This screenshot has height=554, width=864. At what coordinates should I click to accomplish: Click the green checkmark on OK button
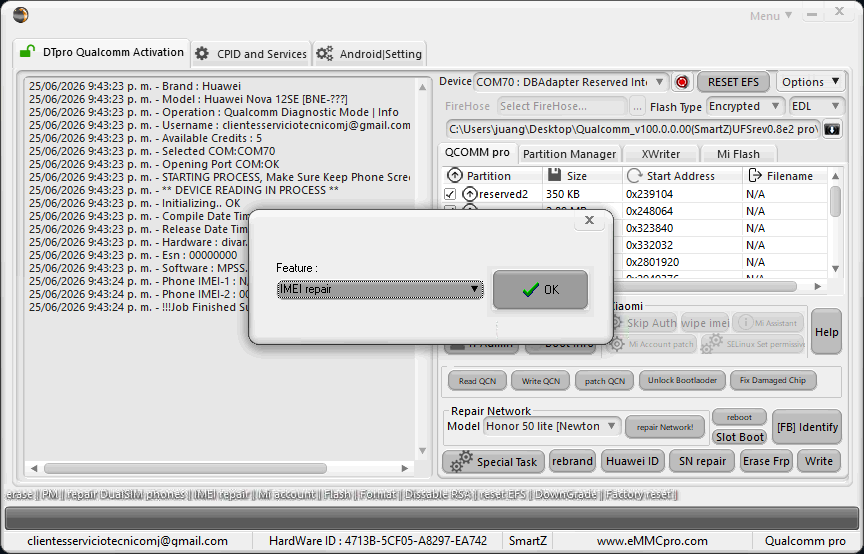530,290
